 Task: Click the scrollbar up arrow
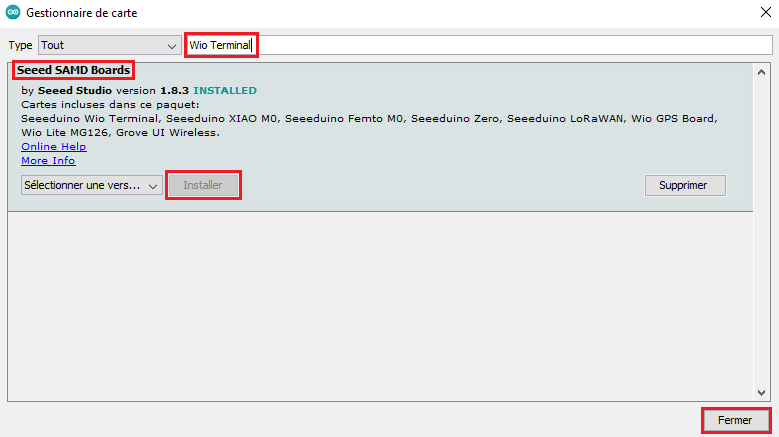click(x=761, y=72)
